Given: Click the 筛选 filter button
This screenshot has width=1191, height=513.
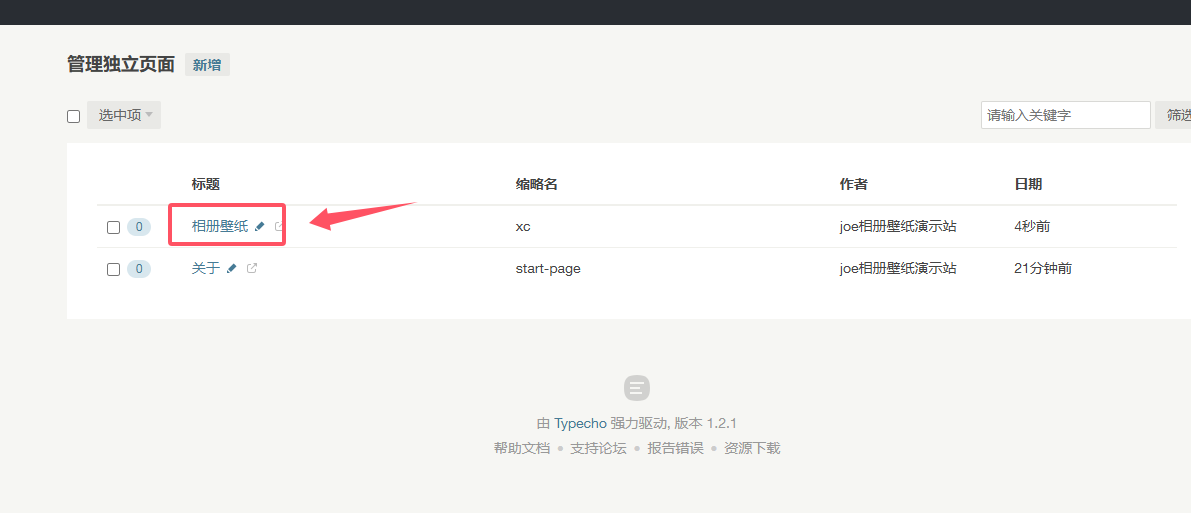Looking at the screenshot, I should pos(1173,115).
